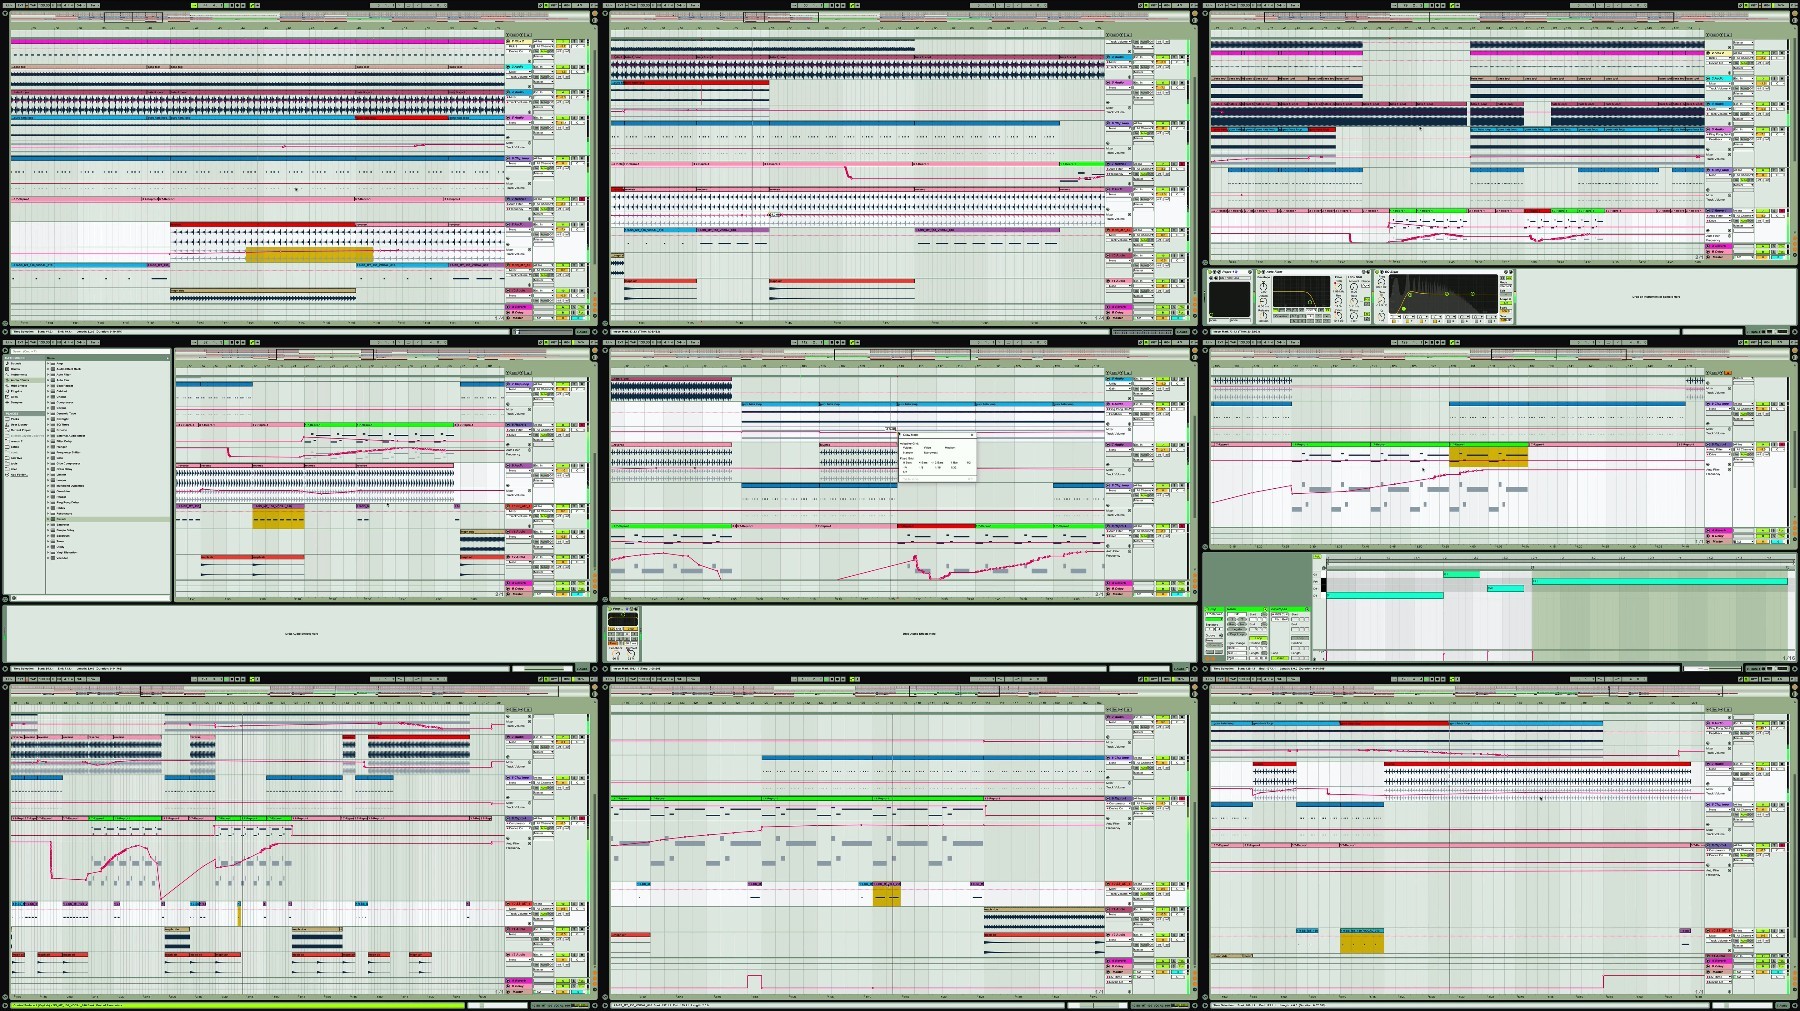1800x1011 pixels.
Task: Open the Clip box in MIDI clip view
Action: (1214, 609)
